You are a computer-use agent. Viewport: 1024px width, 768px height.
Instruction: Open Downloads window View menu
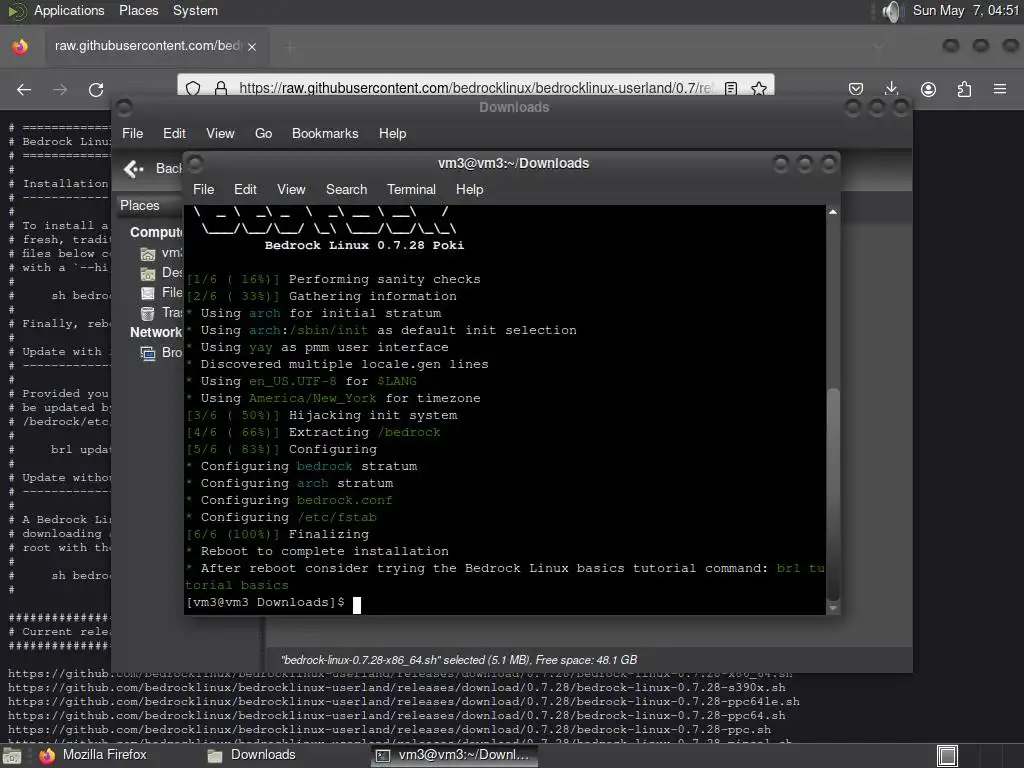220,133
